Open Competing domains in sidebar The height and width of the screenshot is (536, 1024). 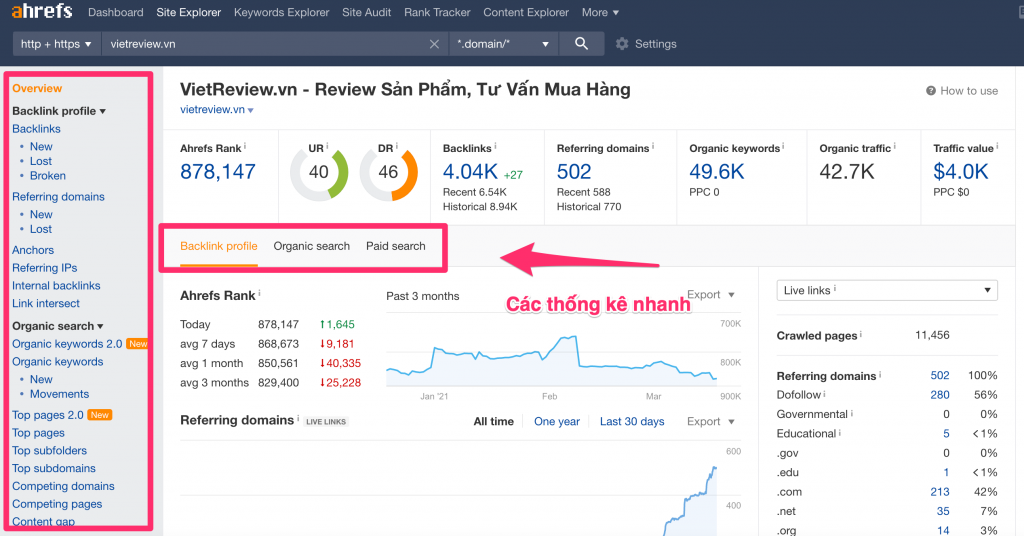click(x=63, y=486)
